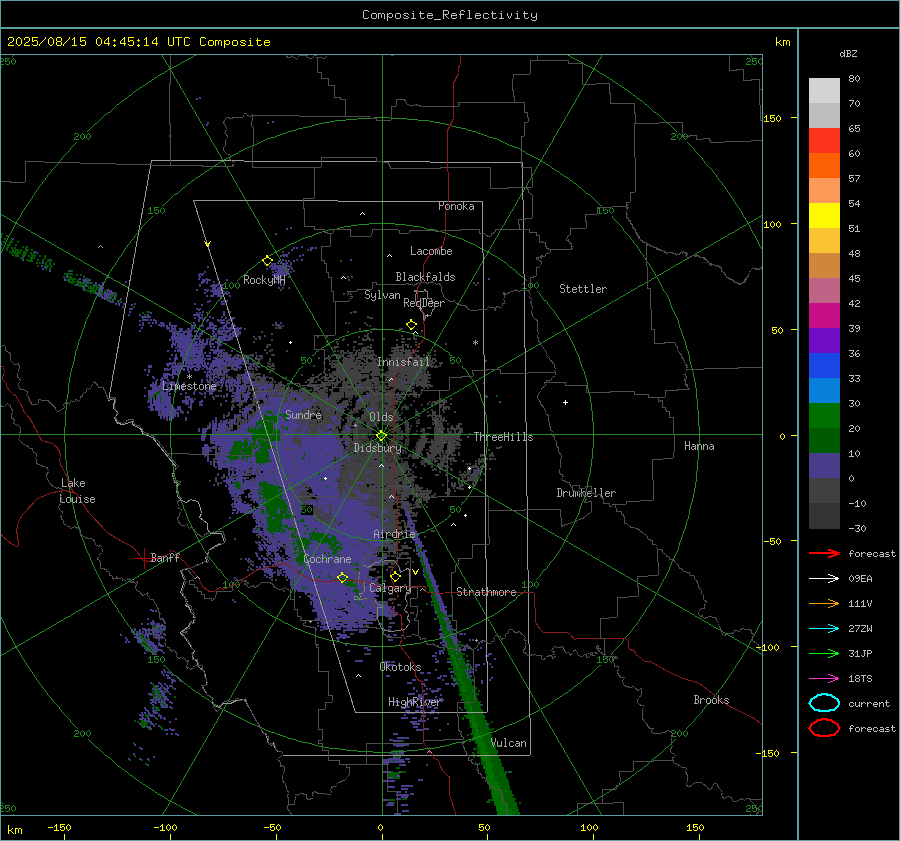This screenshot has width=900, height=841.
Task: Click the Olds town label
Action: (x=381, y=417)
